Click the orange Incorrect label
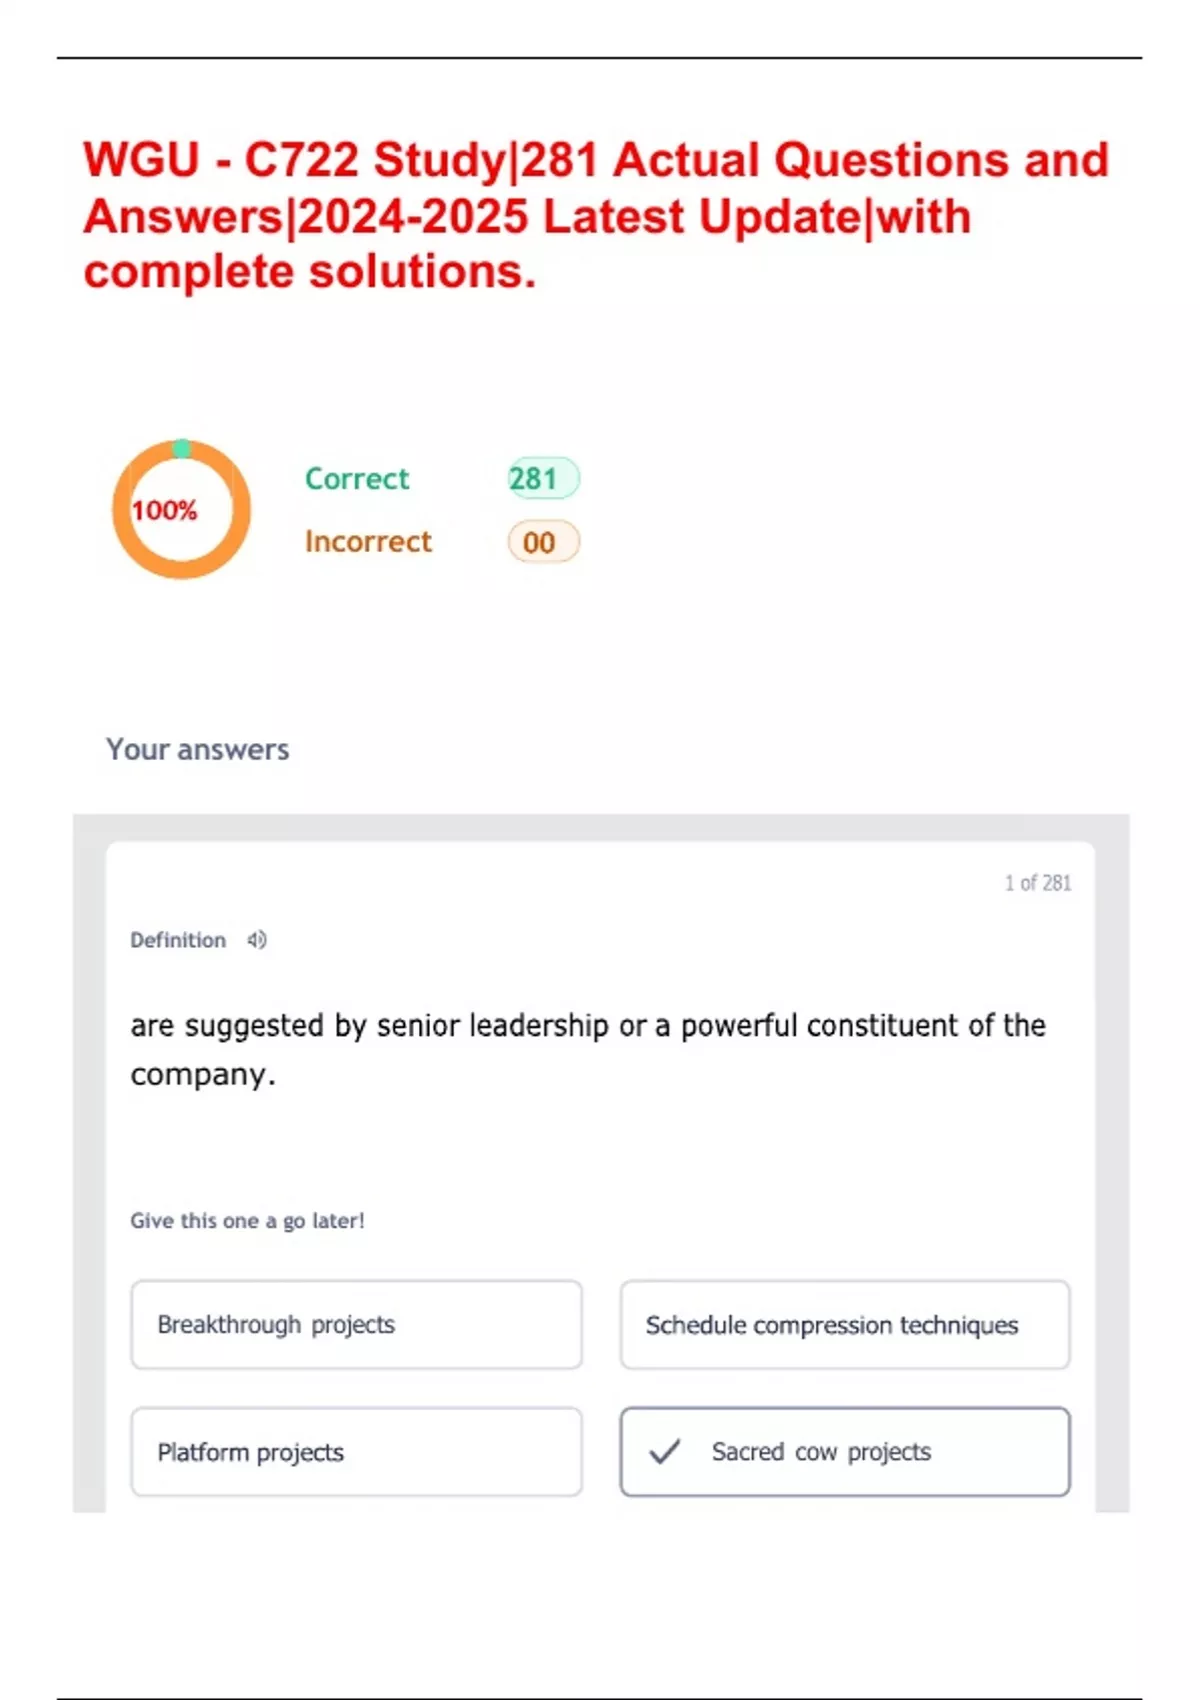 pyautogui.click(x=368, y=542)
